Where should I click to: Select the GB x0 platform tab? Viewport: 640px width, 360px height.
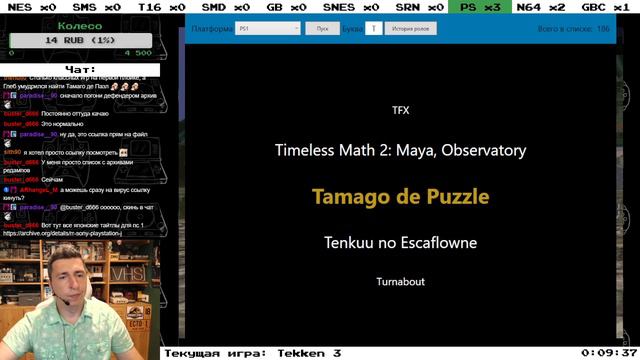287,7
